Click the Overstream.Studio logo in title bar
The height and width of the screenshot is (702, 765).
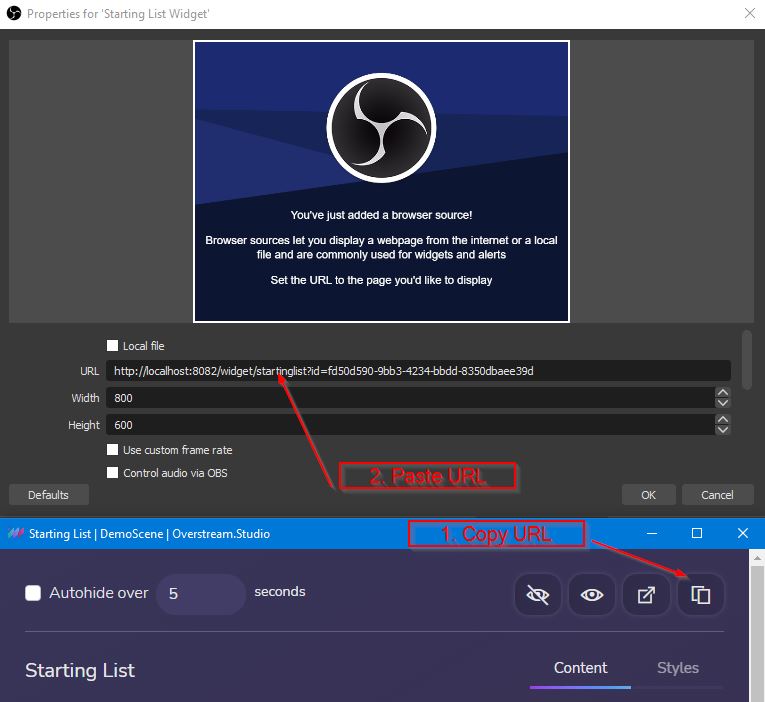[x=16, y=533]
